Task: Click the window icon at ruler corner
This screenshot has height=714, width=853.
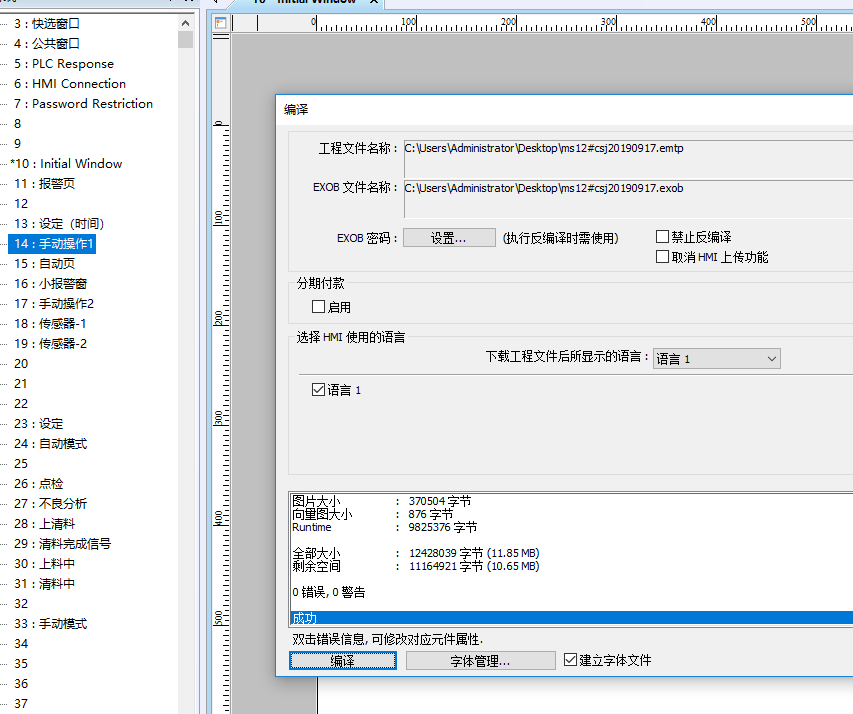Action: coord(221,23)
